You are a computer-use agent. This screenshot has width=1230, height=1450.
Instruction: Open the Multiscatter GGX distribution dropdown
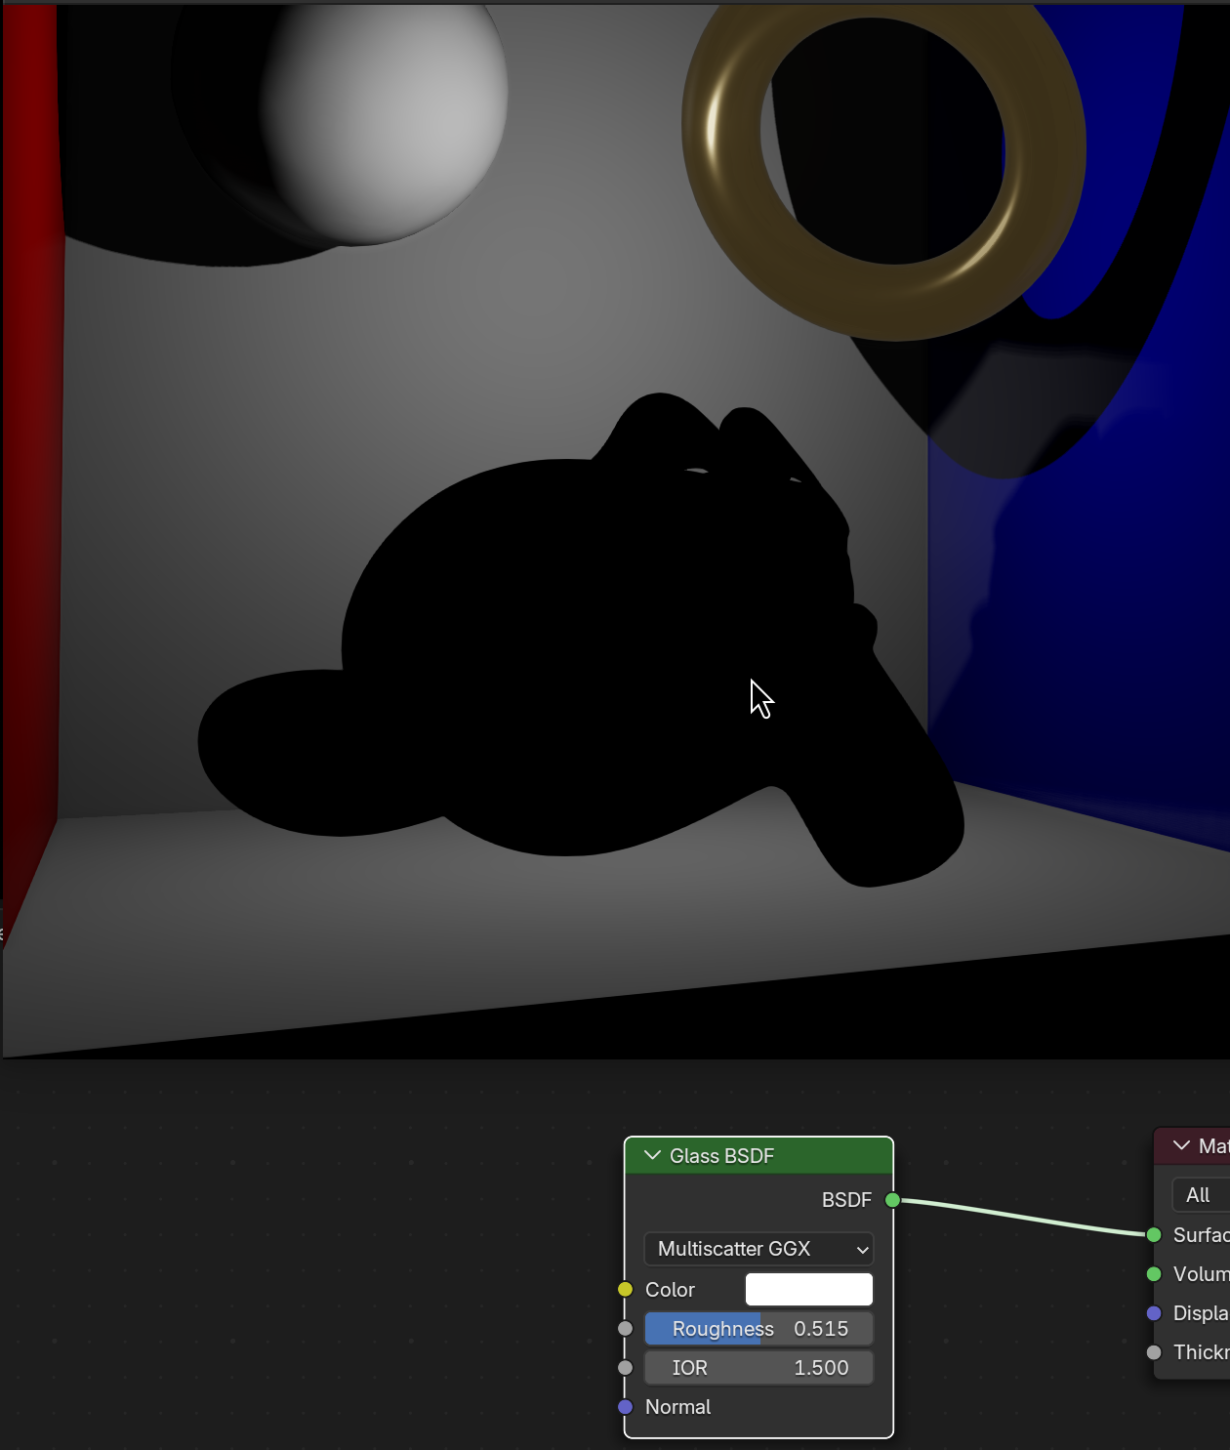point(759,1249)
